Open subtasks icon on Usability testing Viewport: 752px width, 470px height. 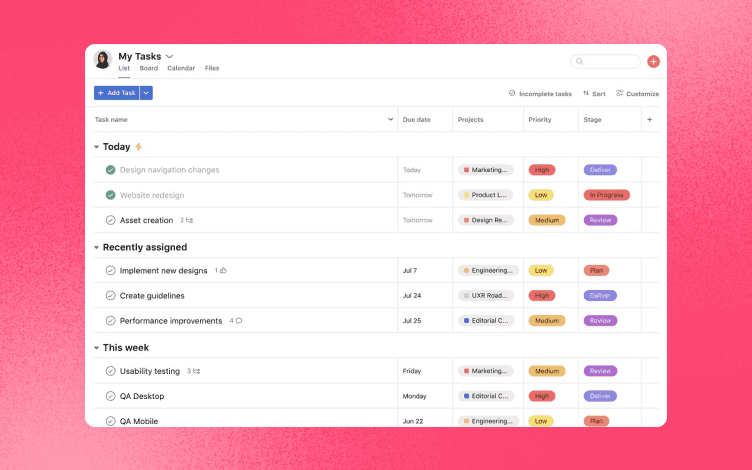point(196,371)
